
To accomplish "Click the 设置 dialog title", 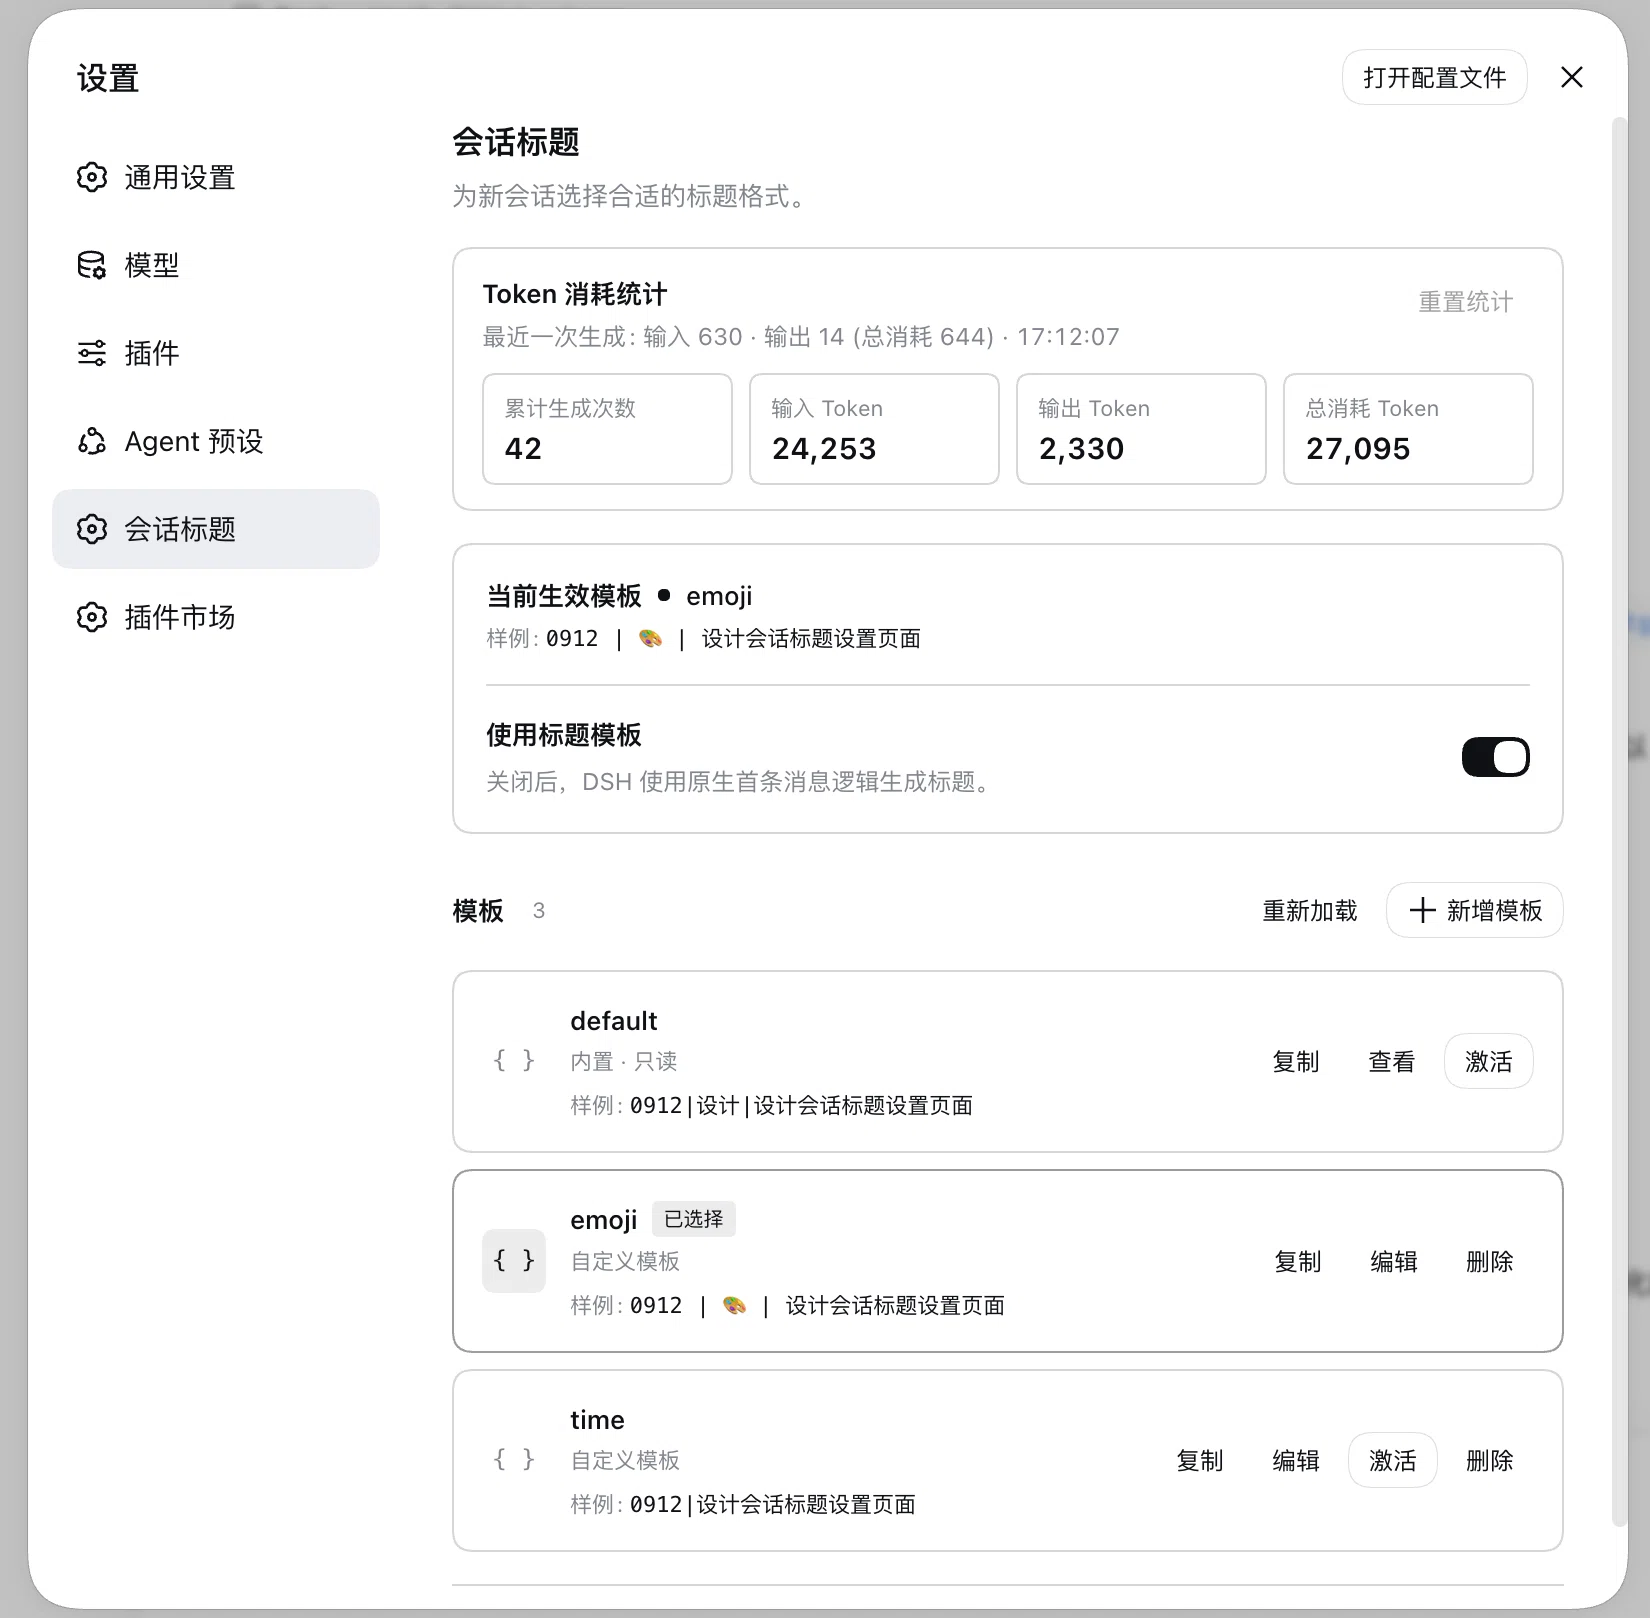I will point(108,78).
